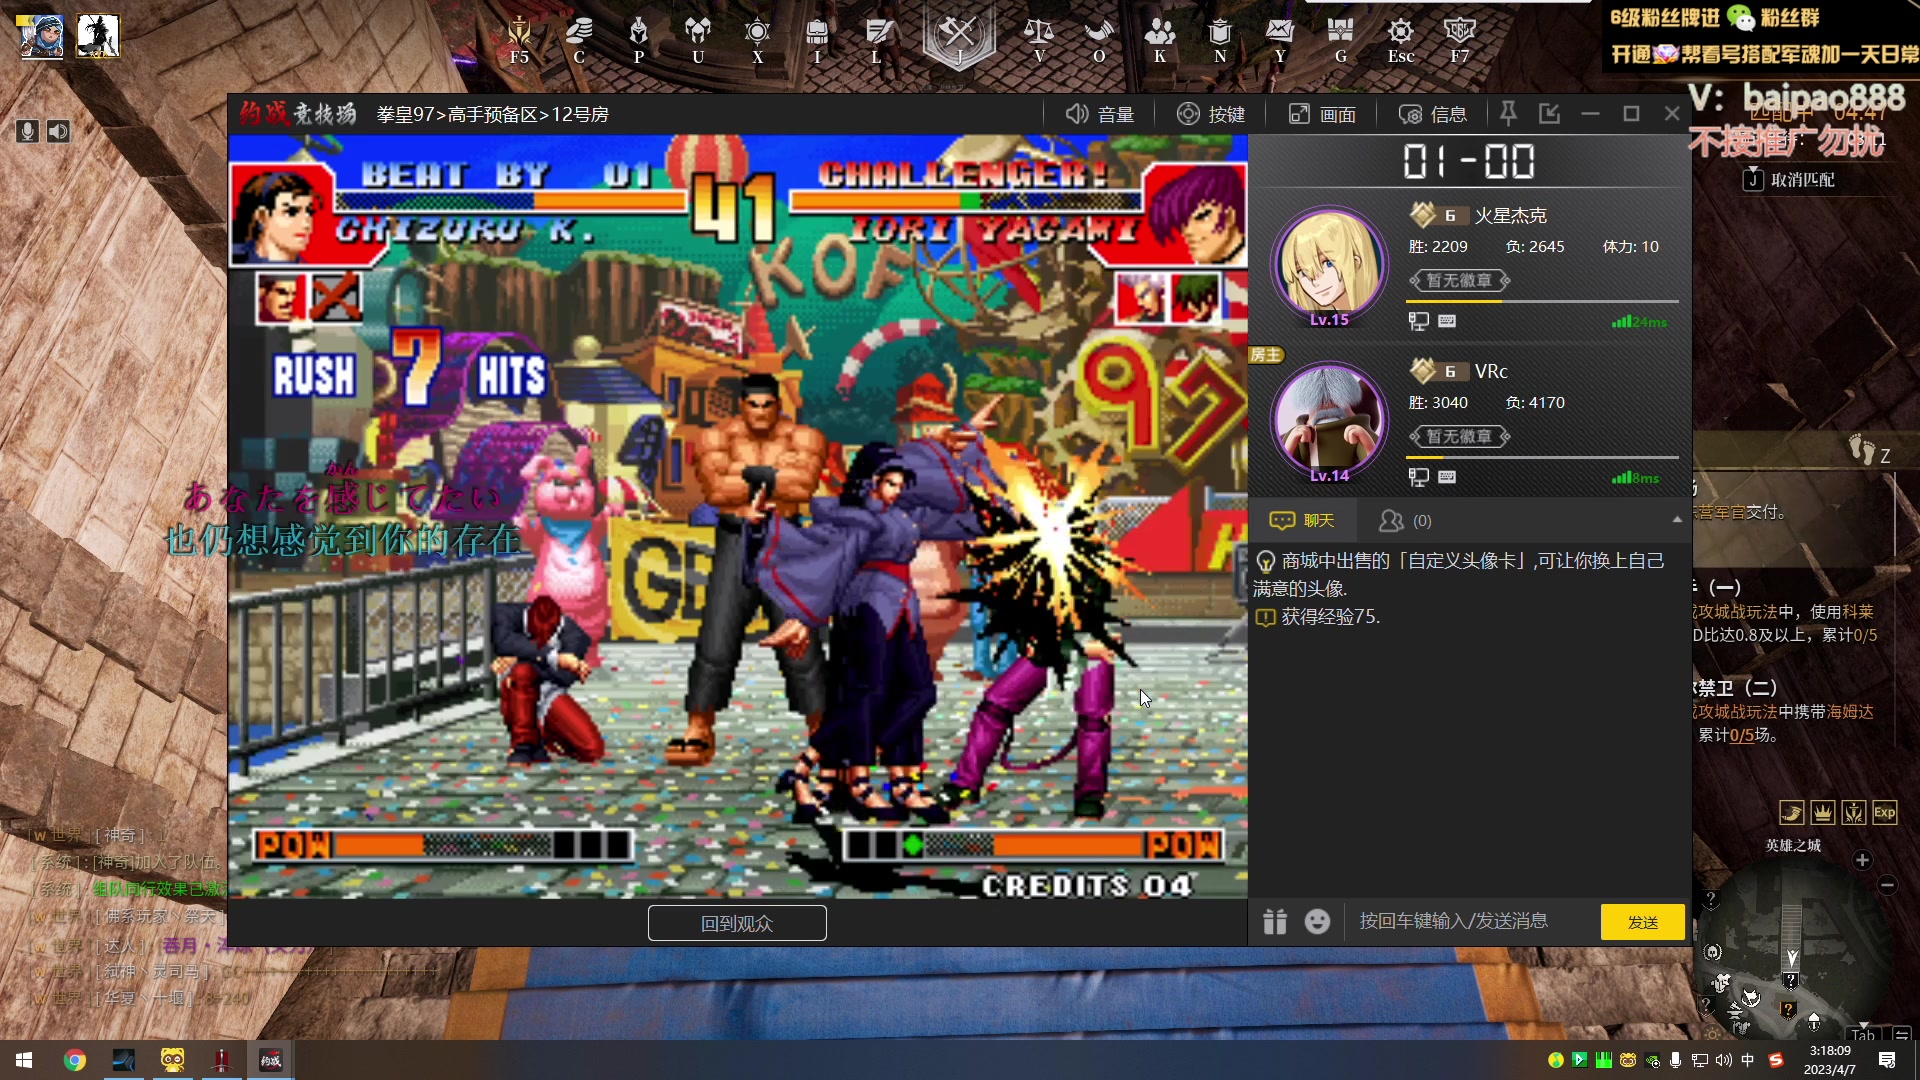Click the system tray volume icon
The image size is (1920, 1080).
coord(1724,1060)
